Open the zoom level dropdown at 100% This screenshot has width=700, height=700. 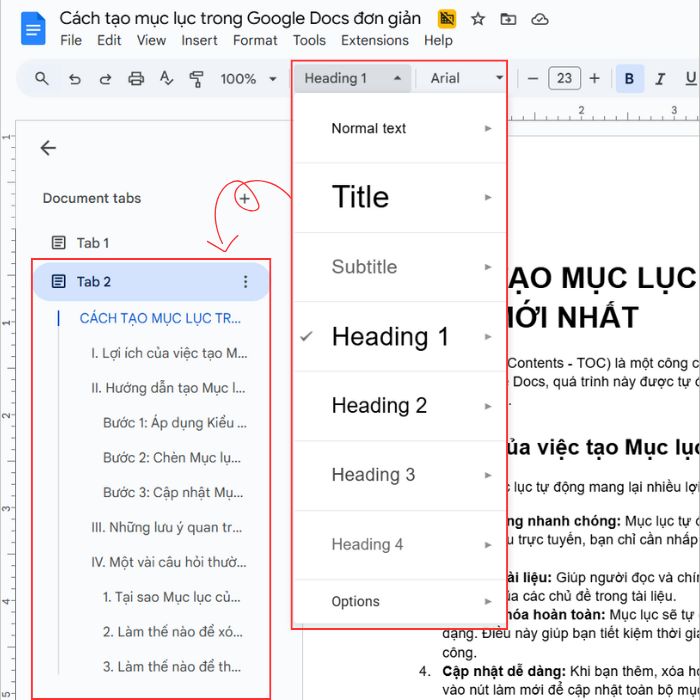point(248,79)
